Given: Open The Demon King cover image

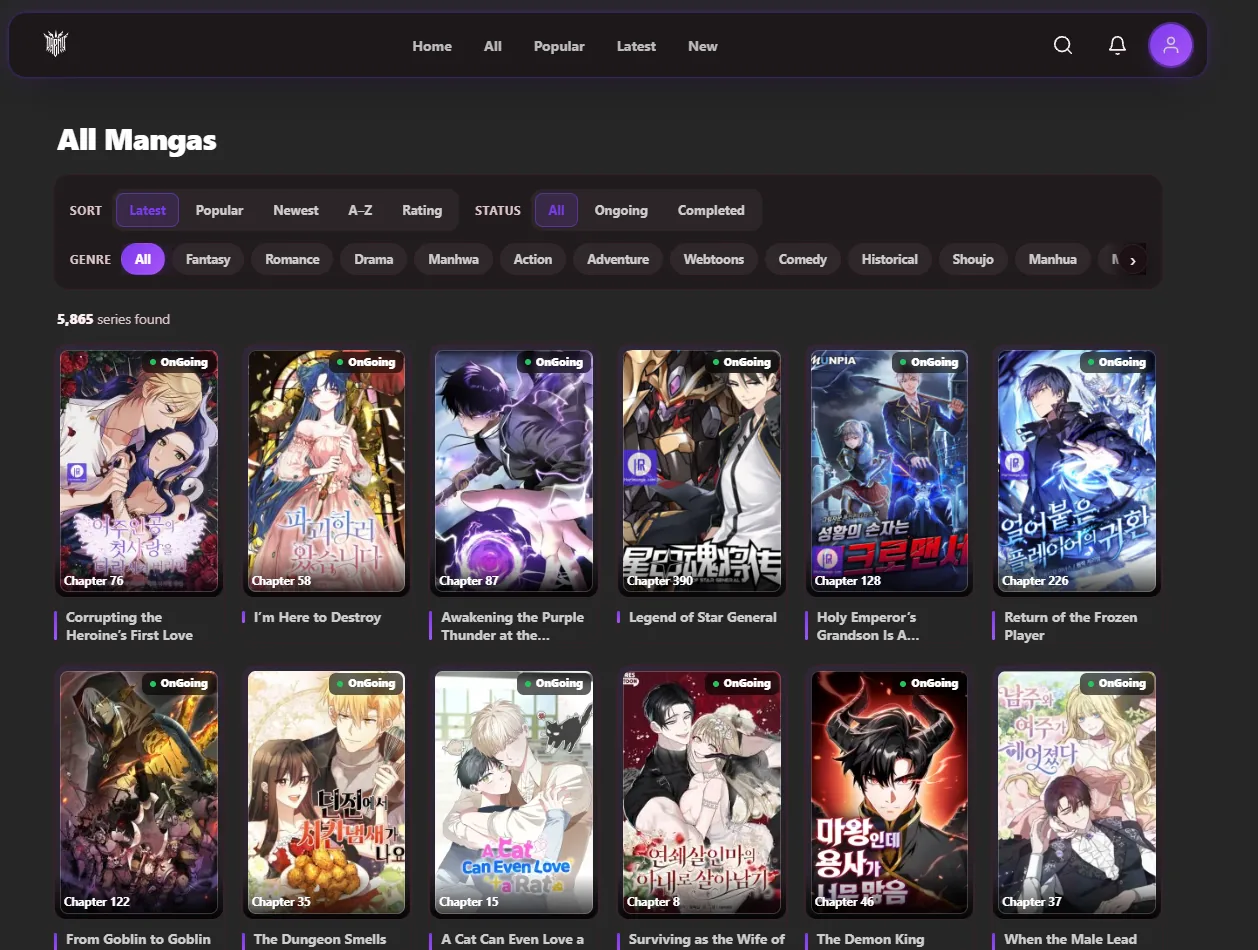Looking at the screenshot, I should [890, 792].
